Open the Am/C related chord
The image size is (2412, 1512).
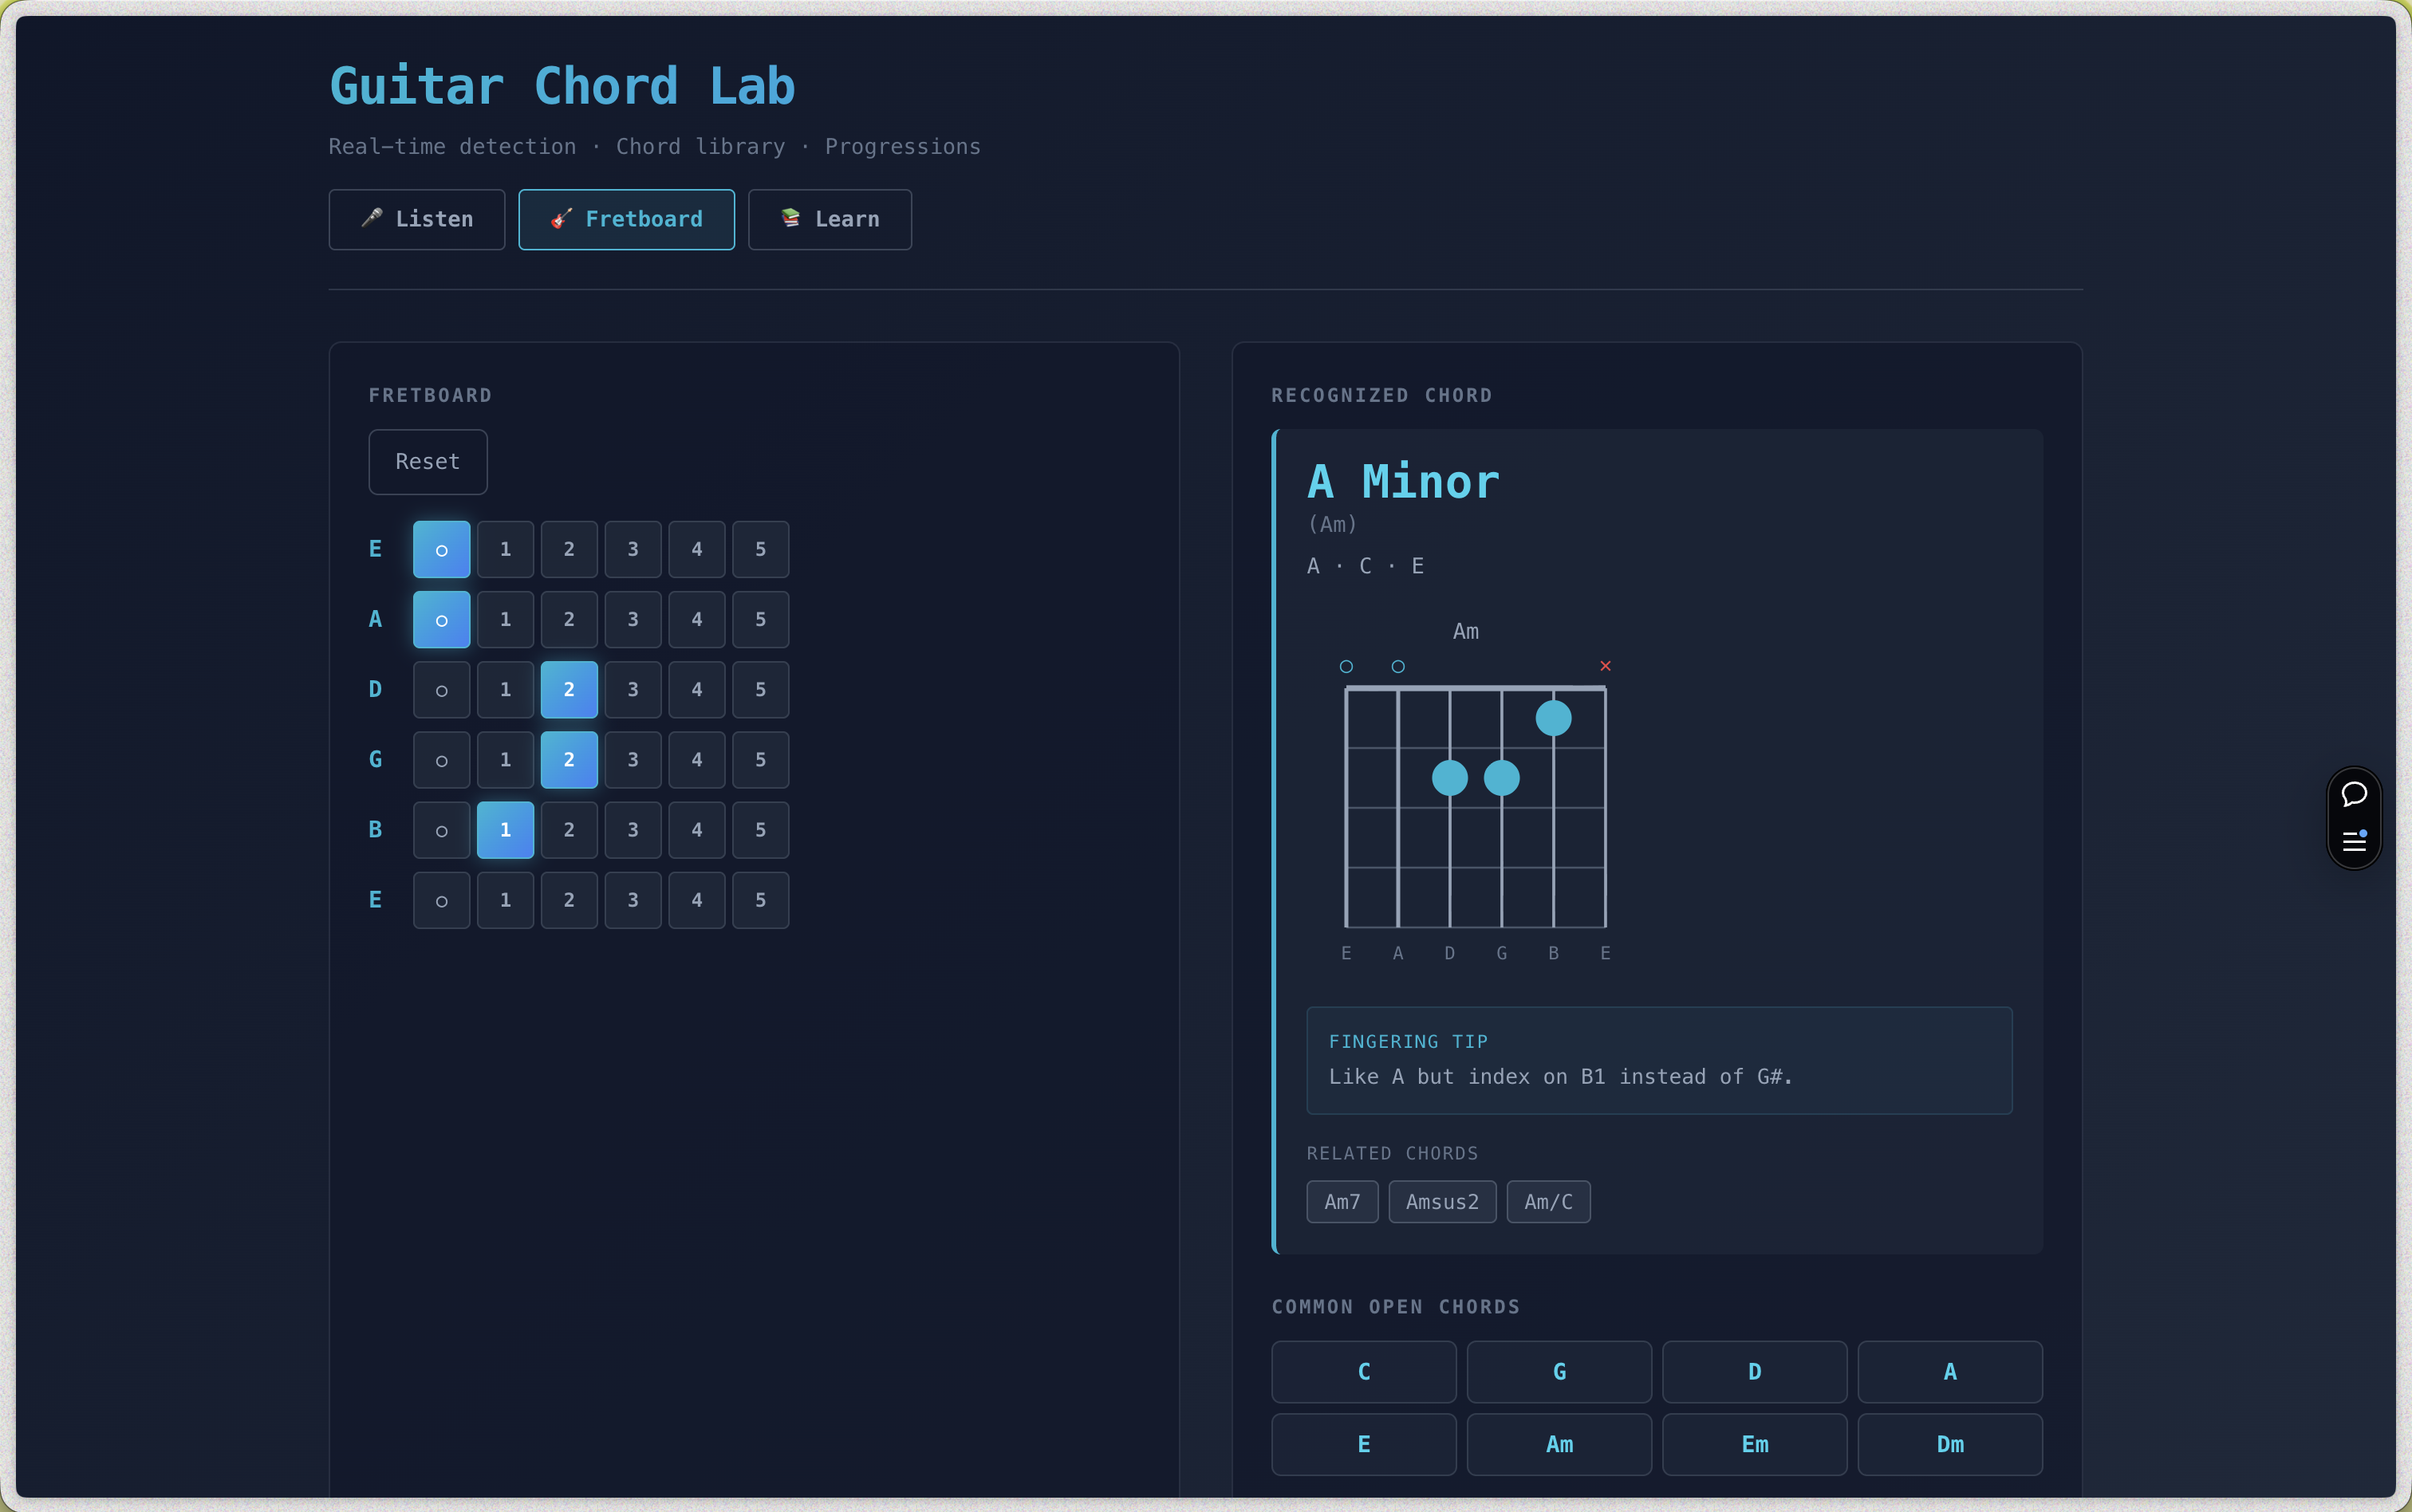tap(1548, 1202)
